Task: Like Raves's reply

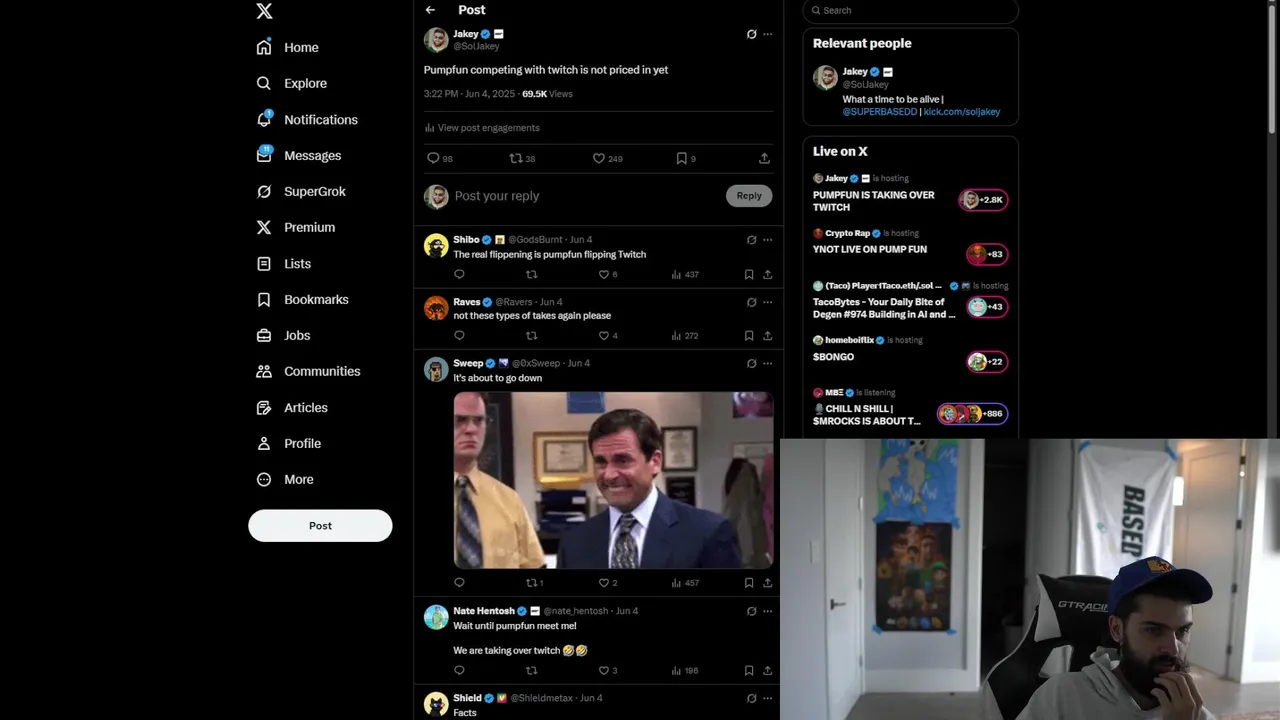Action: pyautogui.click(x=603, y=336)
